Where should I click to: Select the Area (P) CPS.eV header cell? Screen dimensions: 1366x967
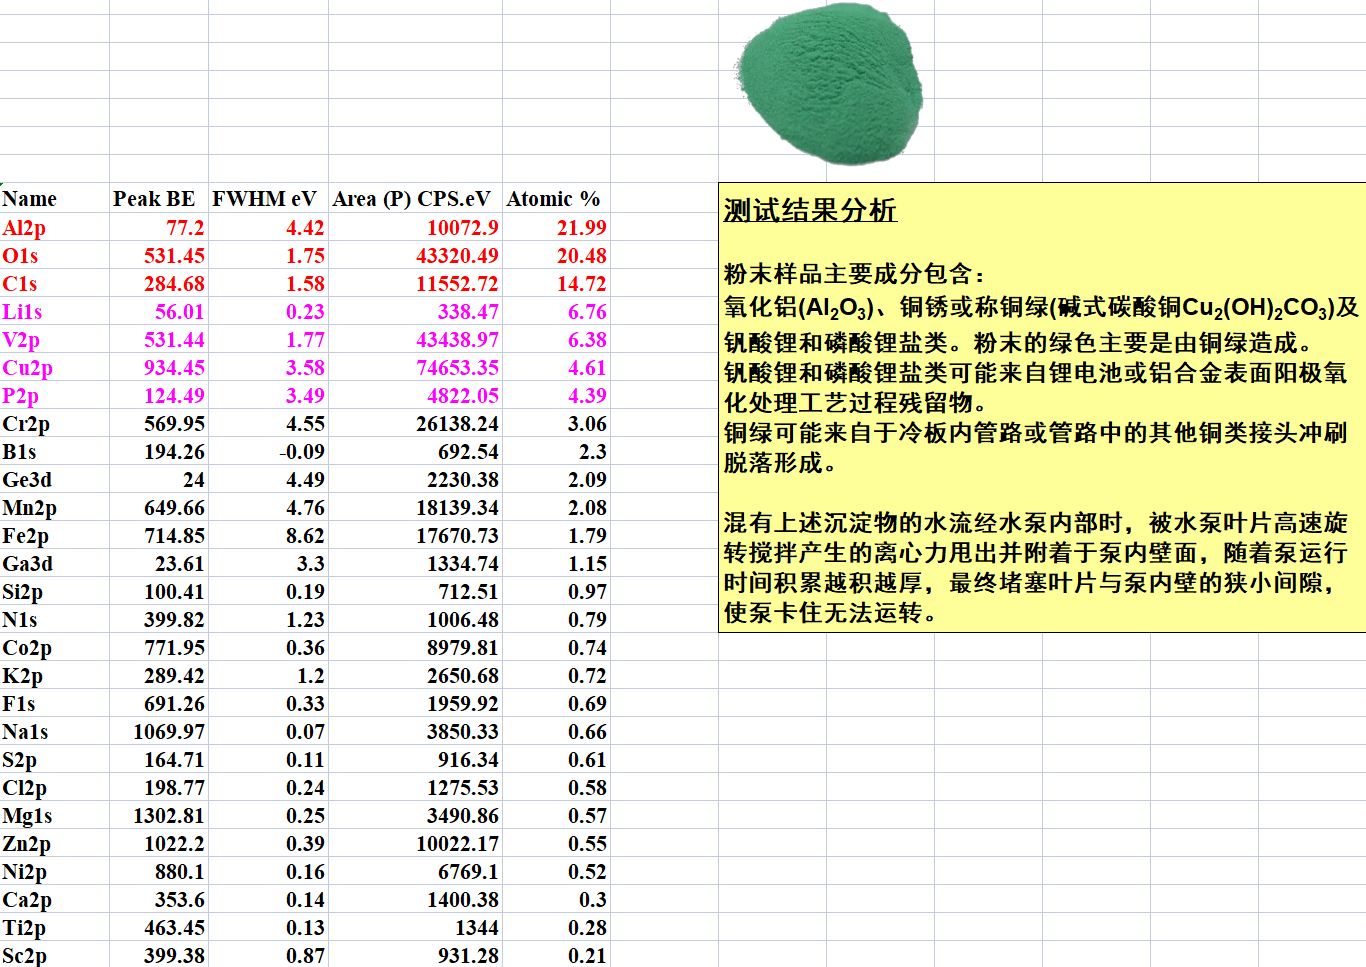tap(412, 199)
